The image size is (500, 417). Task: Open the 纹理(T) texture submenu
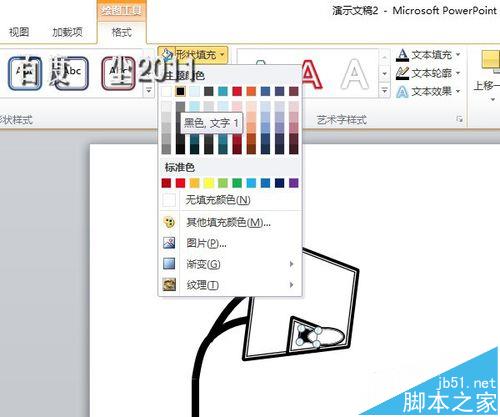pos(230,285)
